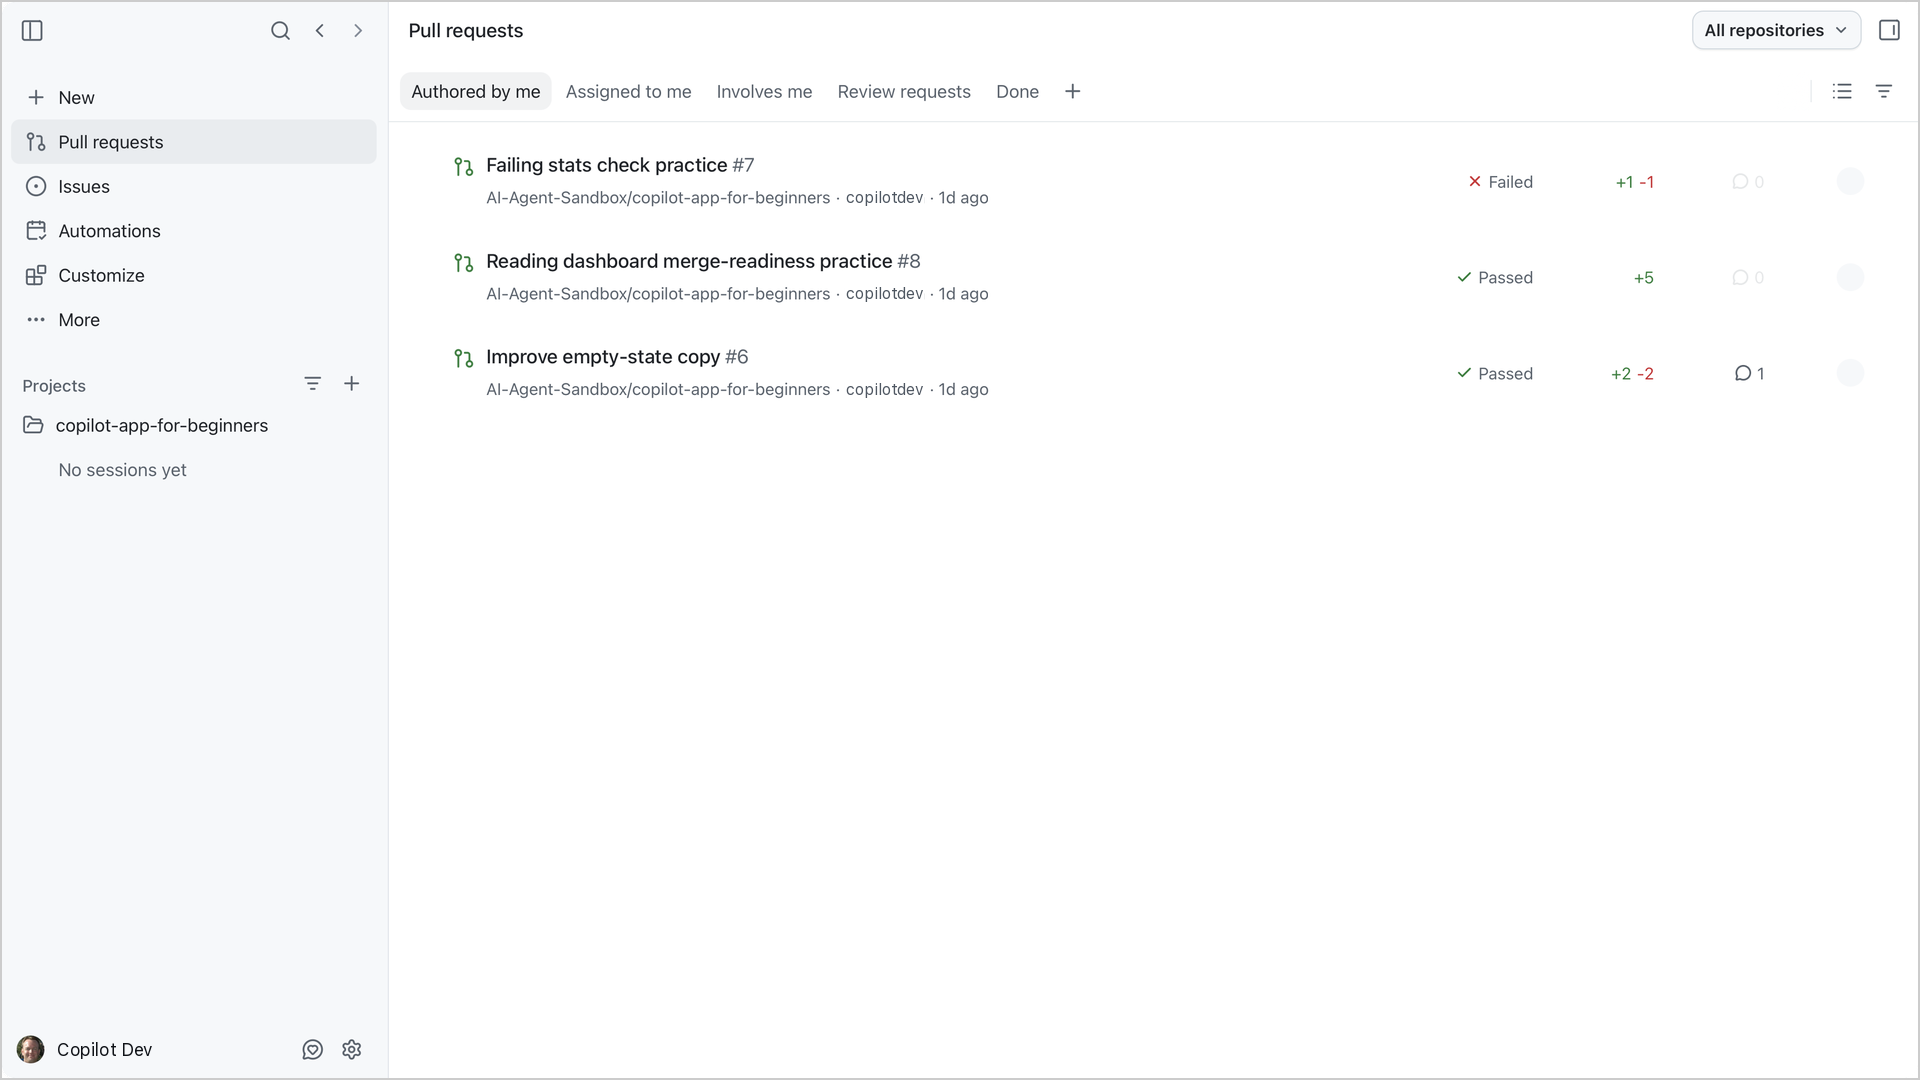Image resolution: width=1920 pixels, height=1080 pixels.
Task: Go back with left chevron arrow
Action: click(x=320, y=31)
